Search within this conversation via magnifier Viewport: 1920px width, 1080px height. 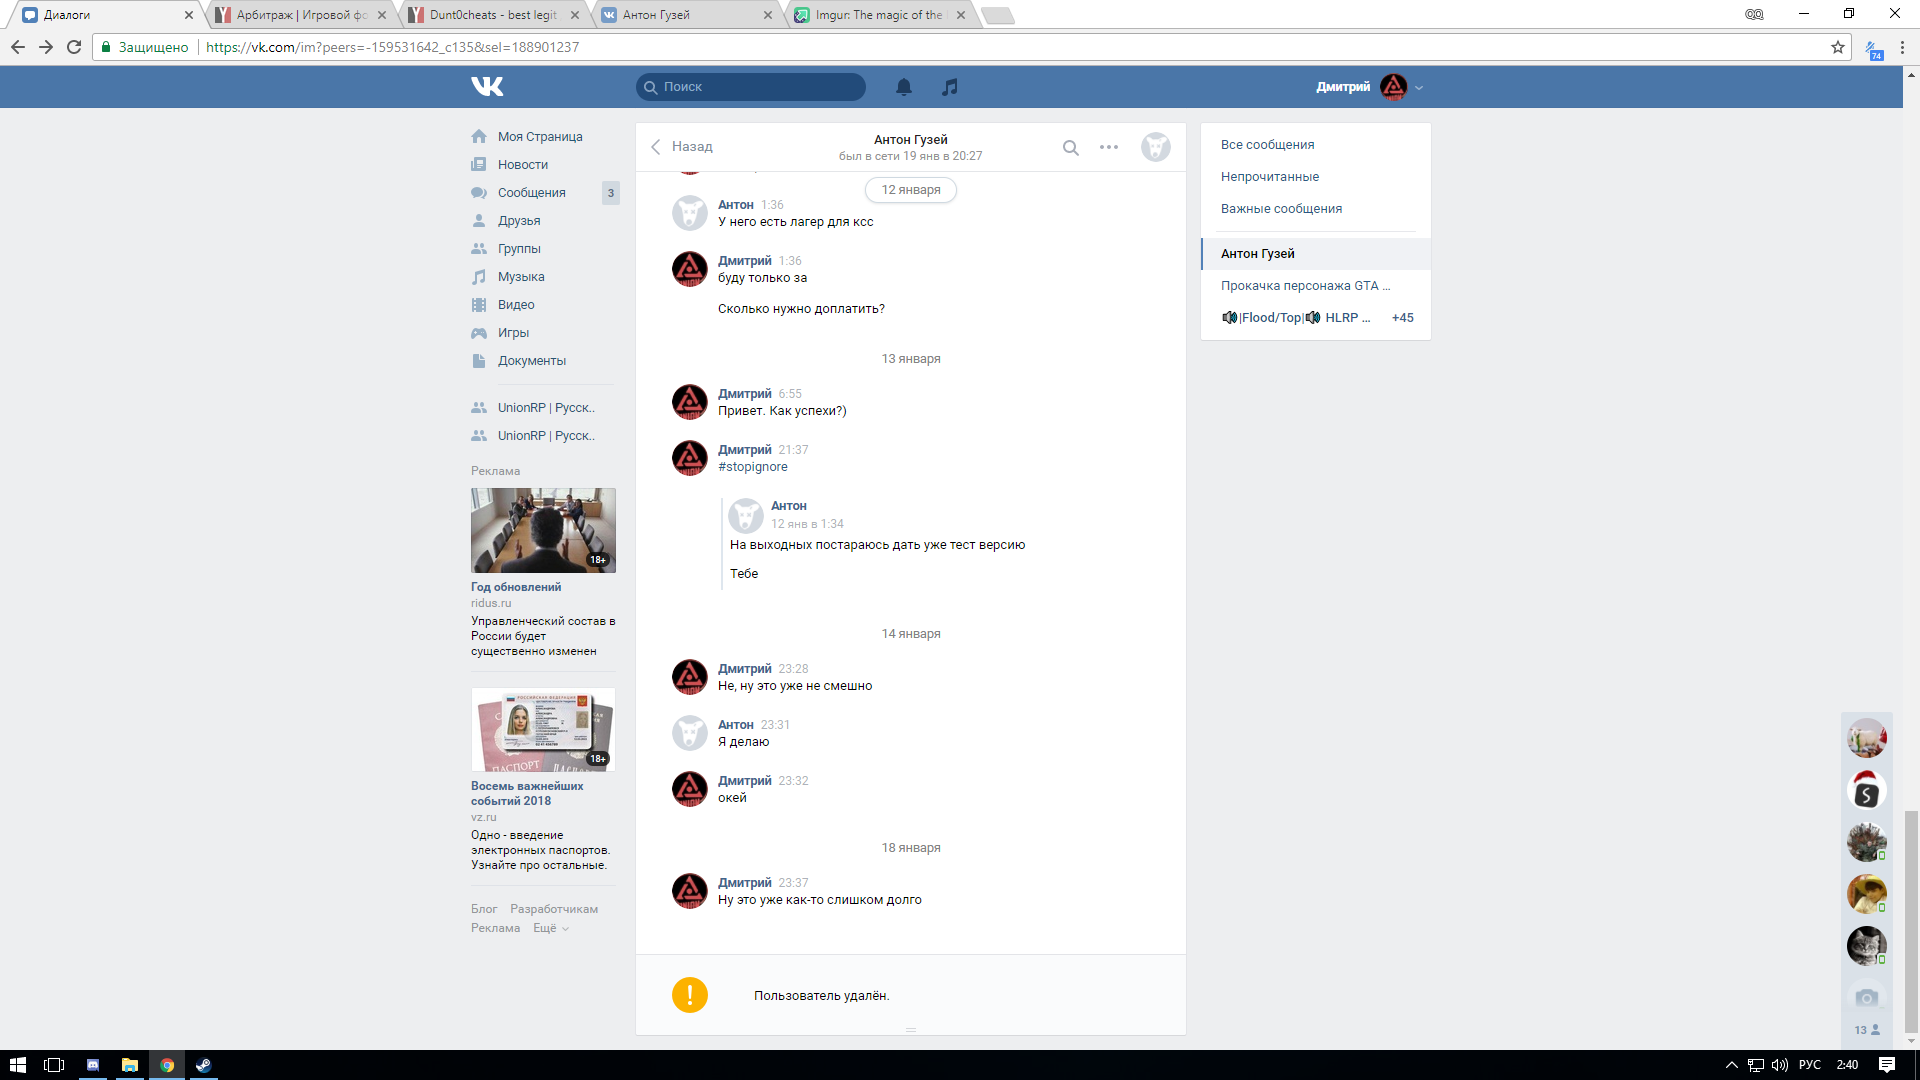(x=1070, y=148)
